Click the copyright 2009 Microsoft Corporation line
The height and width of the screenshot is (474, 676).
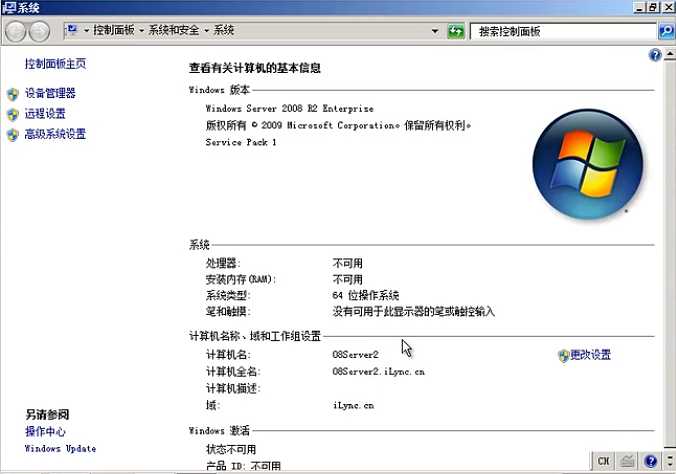[x=338, y=126]
